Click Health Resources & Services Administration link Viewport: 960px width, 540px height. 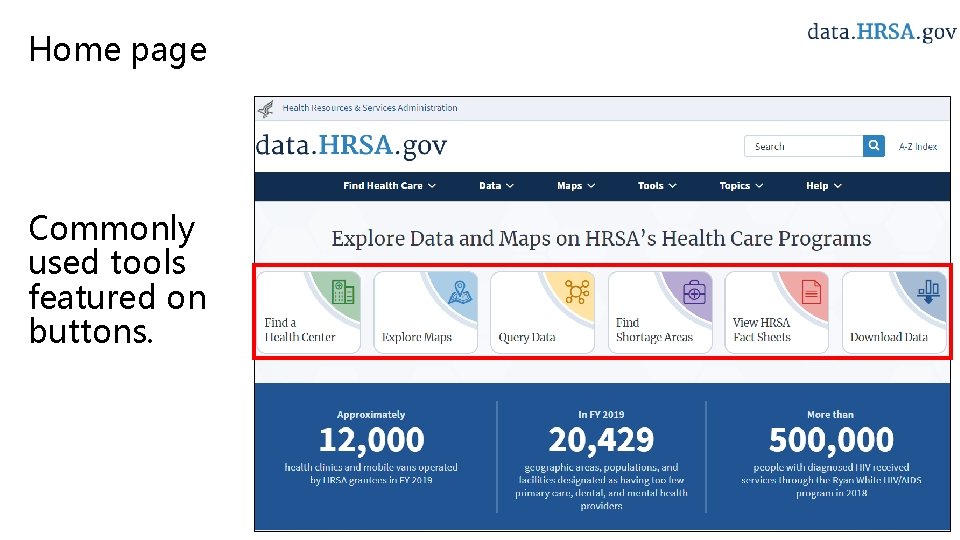[x=370, y=108]
